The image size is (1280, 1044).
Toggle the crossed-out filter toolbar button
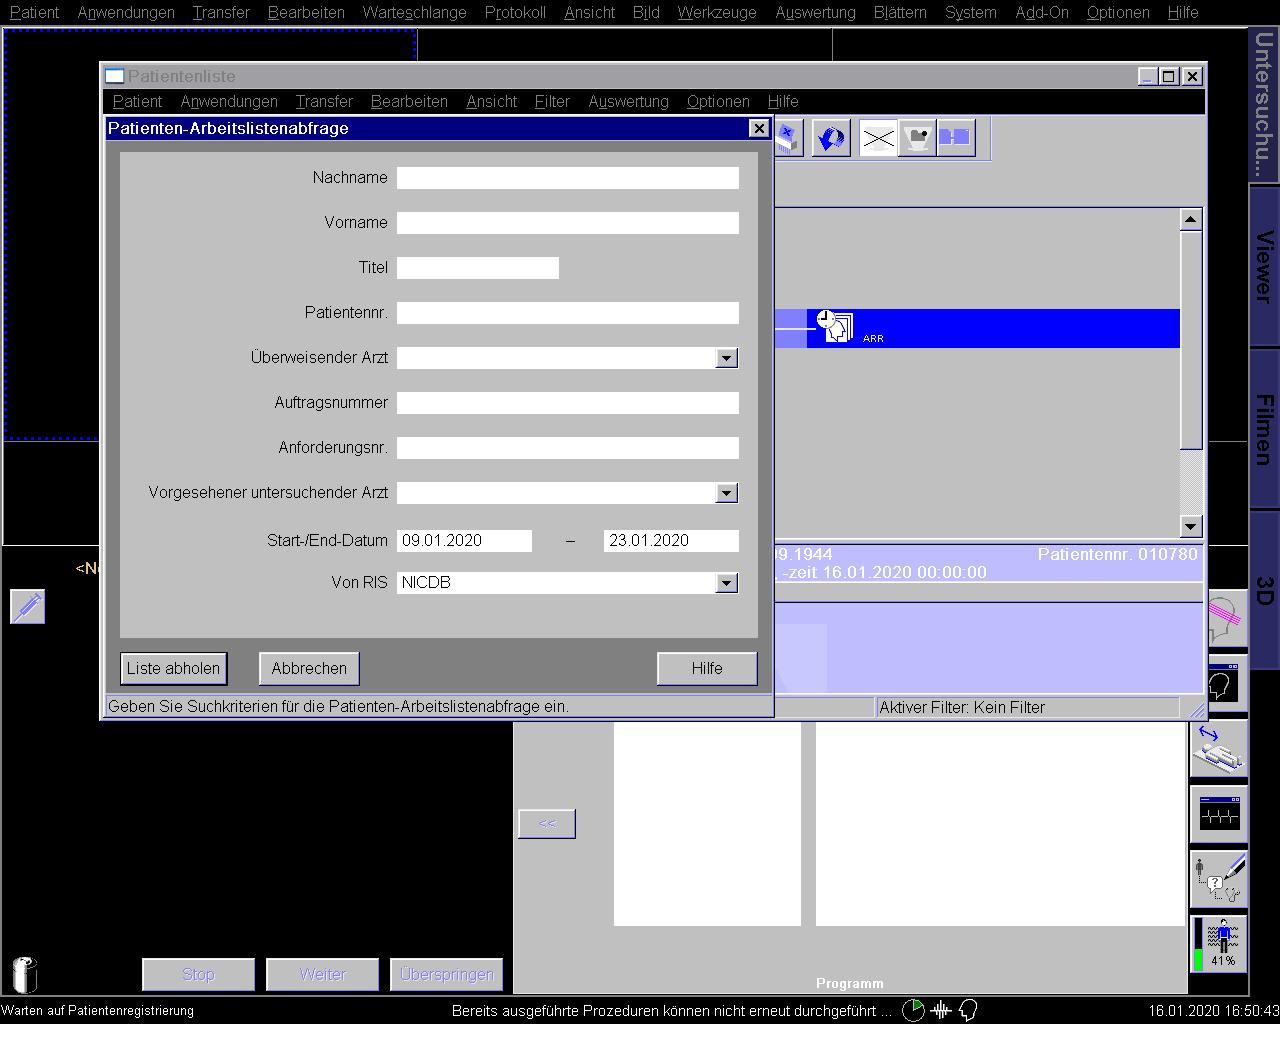[x=878, y=138]
